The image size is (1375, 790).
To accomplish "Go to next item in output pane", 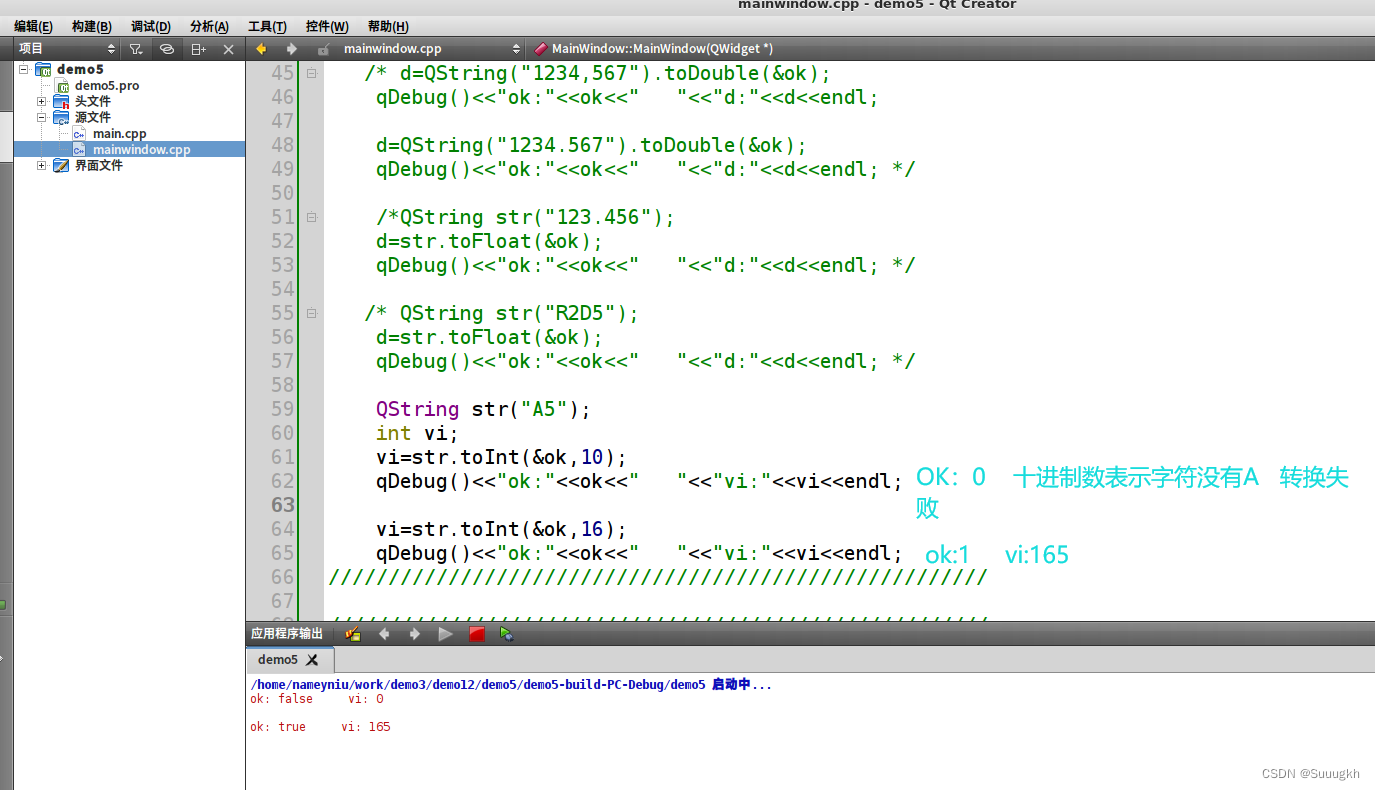I will coord(414,633).
